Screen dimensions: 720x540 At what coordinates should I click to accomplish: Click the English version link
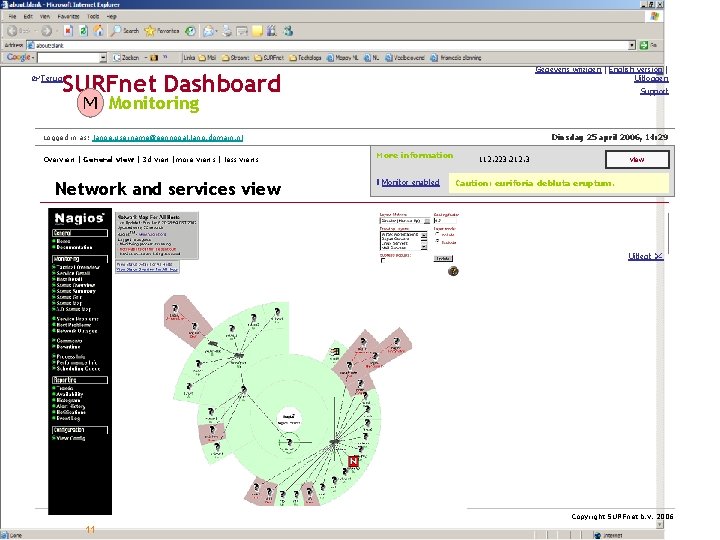pyautogui.click(x=636, y=70)
